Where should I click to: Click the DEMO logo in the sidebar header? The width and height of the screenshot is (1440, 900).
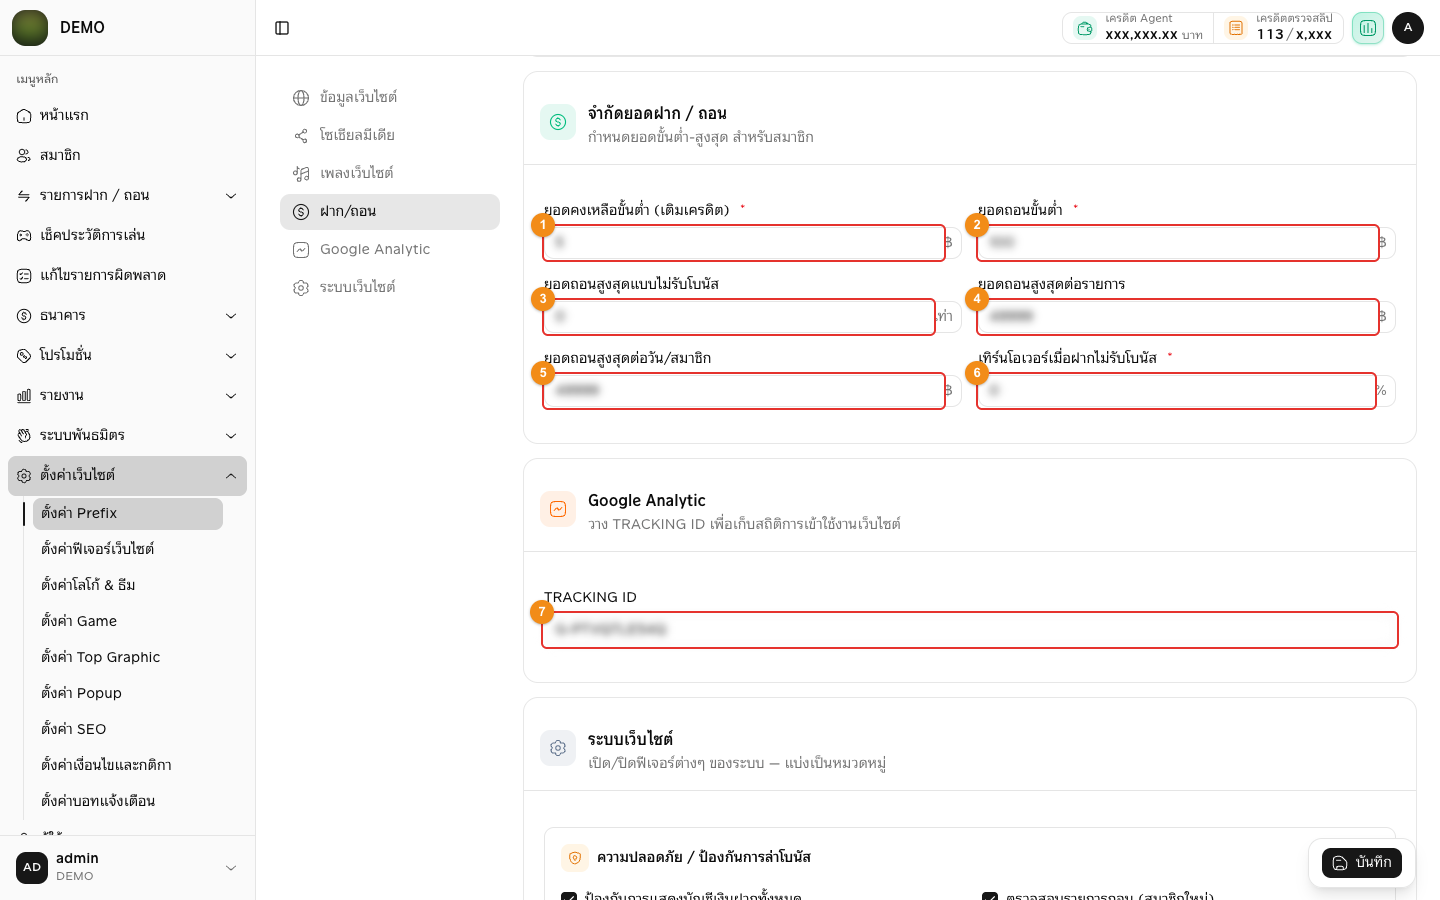pyautogui.click(x=30, y=28)
